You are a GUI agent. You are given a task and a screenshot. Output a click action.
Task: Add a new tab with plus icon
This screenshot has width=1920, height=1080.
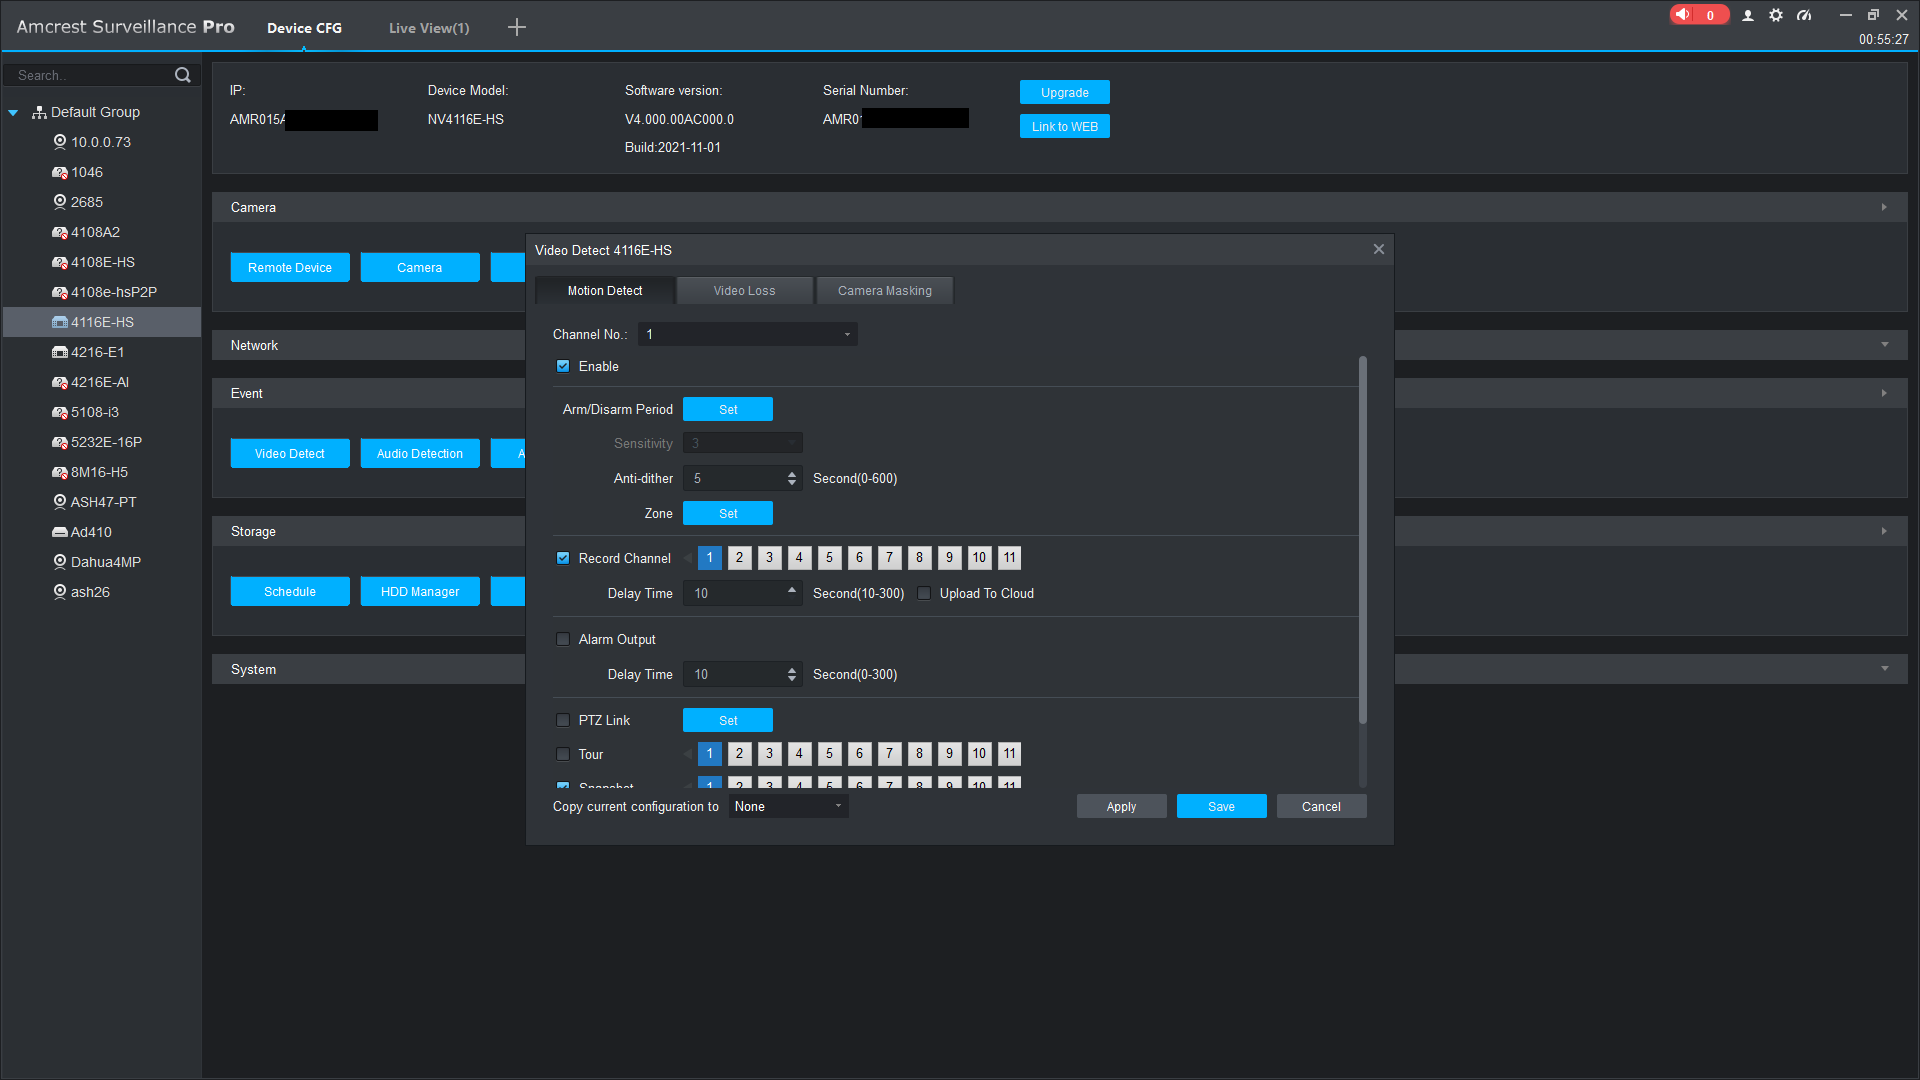(x=516, y=27)
